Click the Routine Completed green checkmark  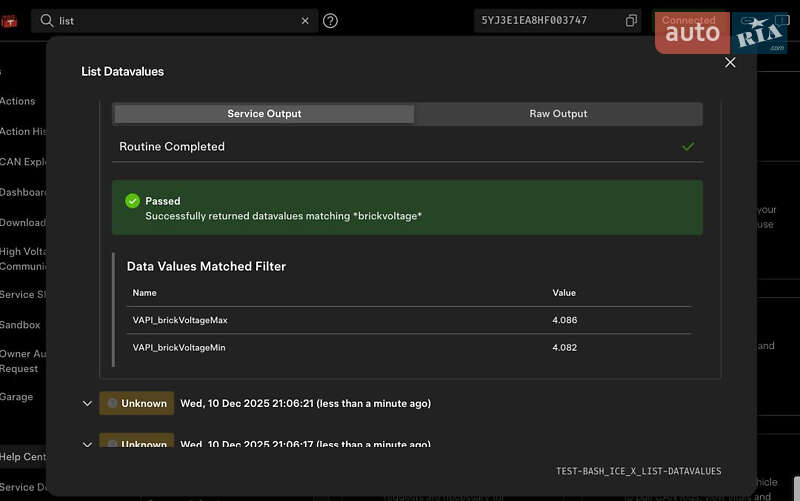point(688,146)
